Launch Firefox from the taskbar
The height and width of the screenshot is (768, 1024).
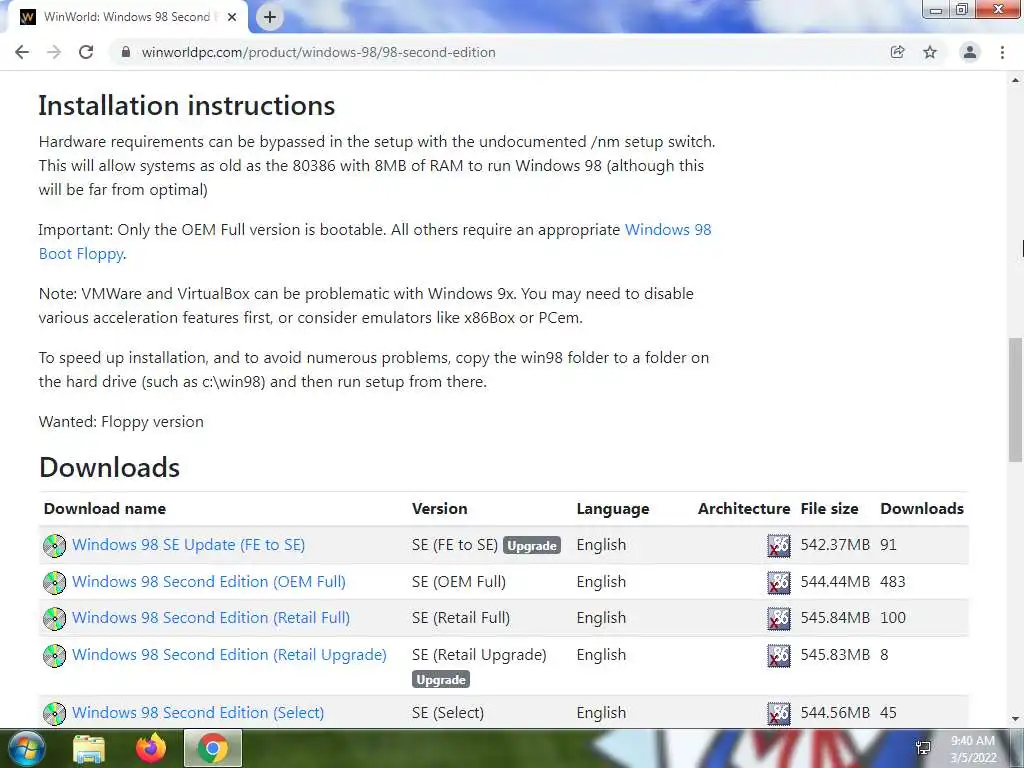coord(151,748)
